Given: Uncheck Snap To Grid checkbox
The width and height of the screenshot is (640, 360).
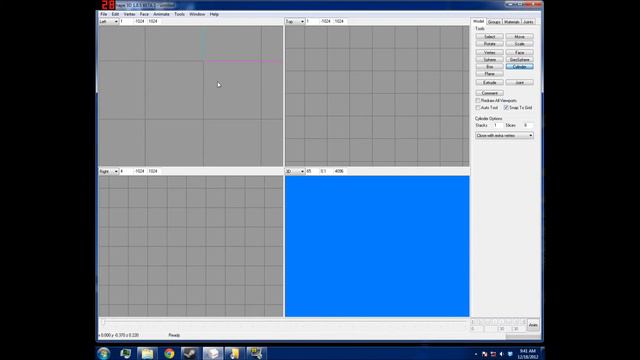Looking at the screenshot, I should click(506, 108).
